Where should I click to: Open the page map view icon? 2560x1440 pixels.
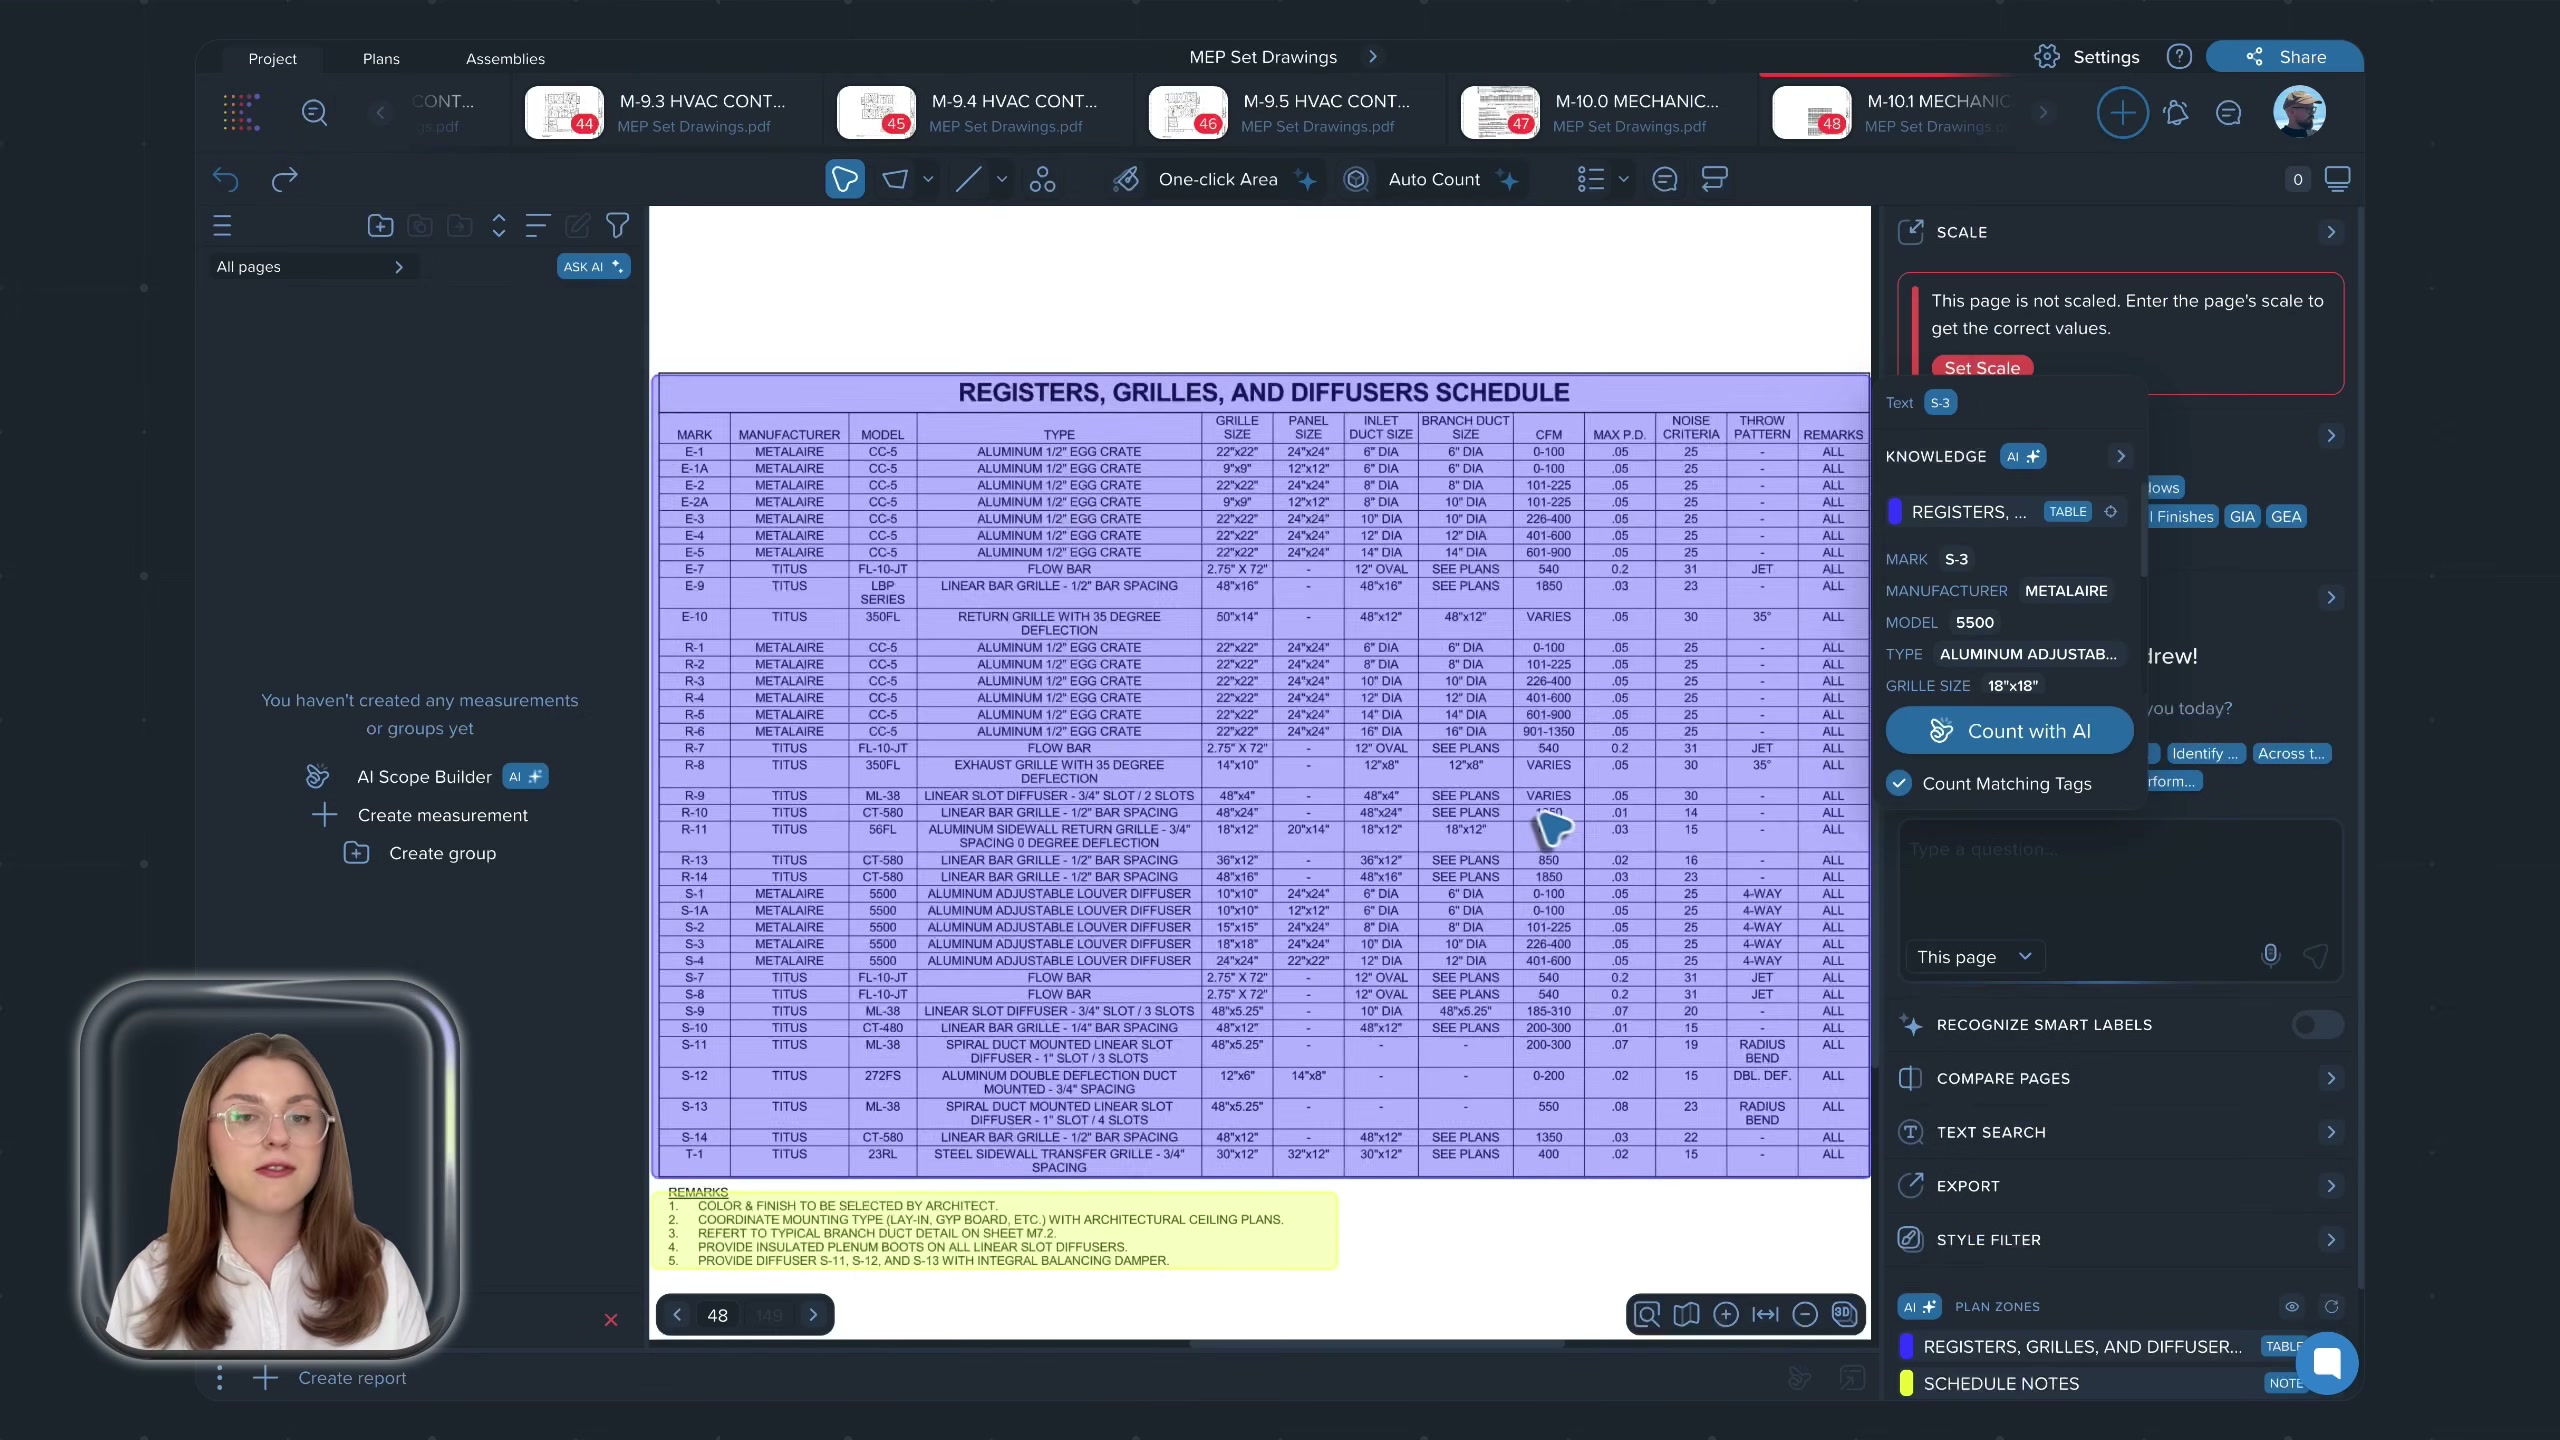tap(1687, 1315)
